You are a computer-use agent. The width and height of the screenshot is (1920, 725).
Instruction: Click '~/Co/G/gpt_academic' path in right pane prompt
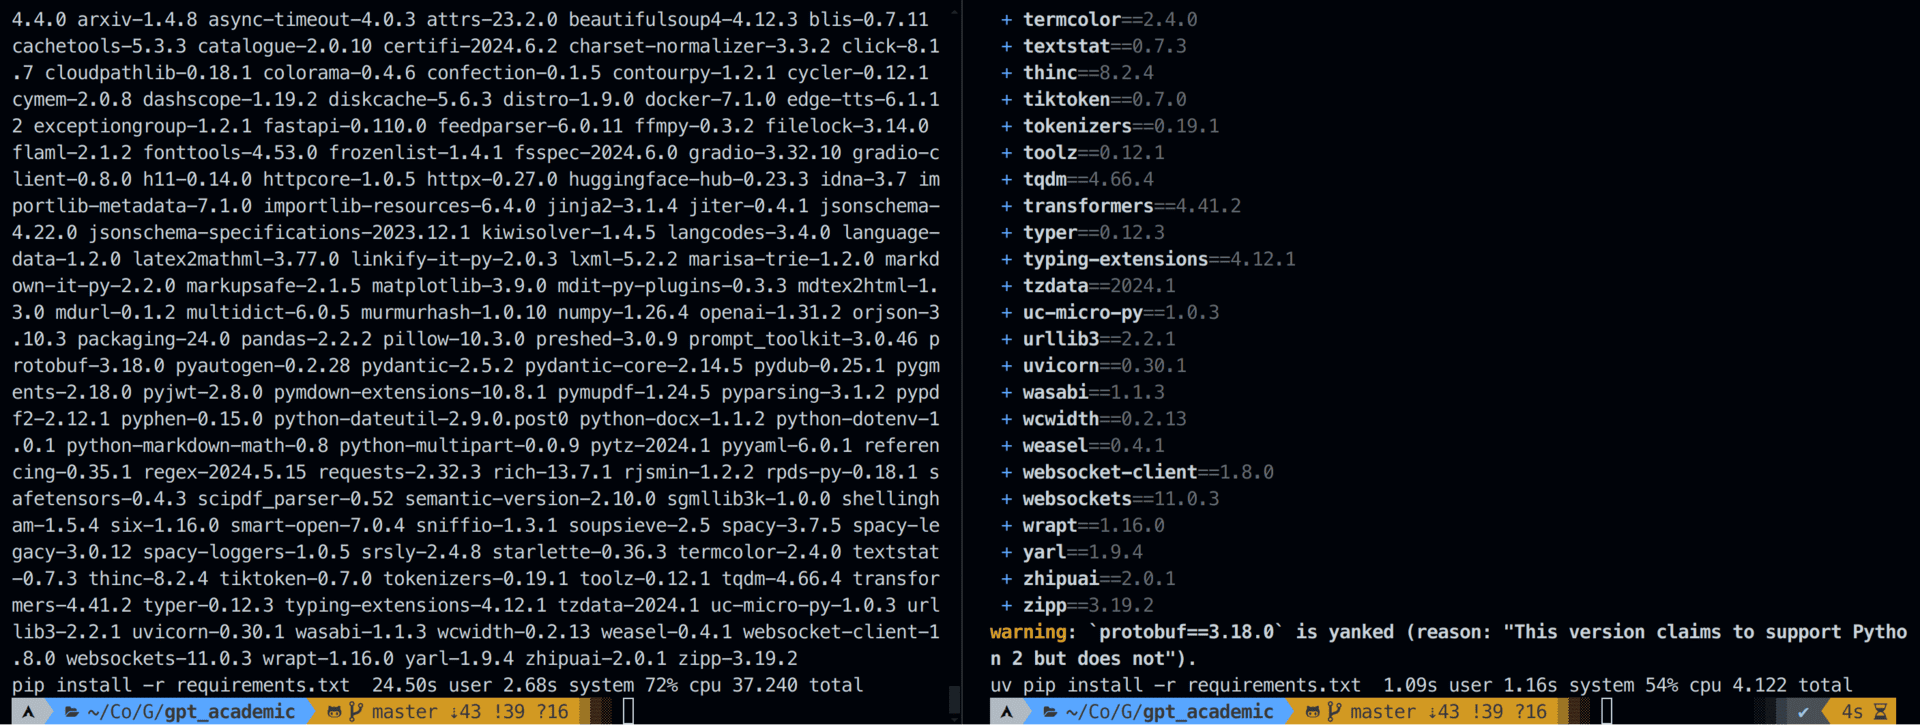(1169, 712)
